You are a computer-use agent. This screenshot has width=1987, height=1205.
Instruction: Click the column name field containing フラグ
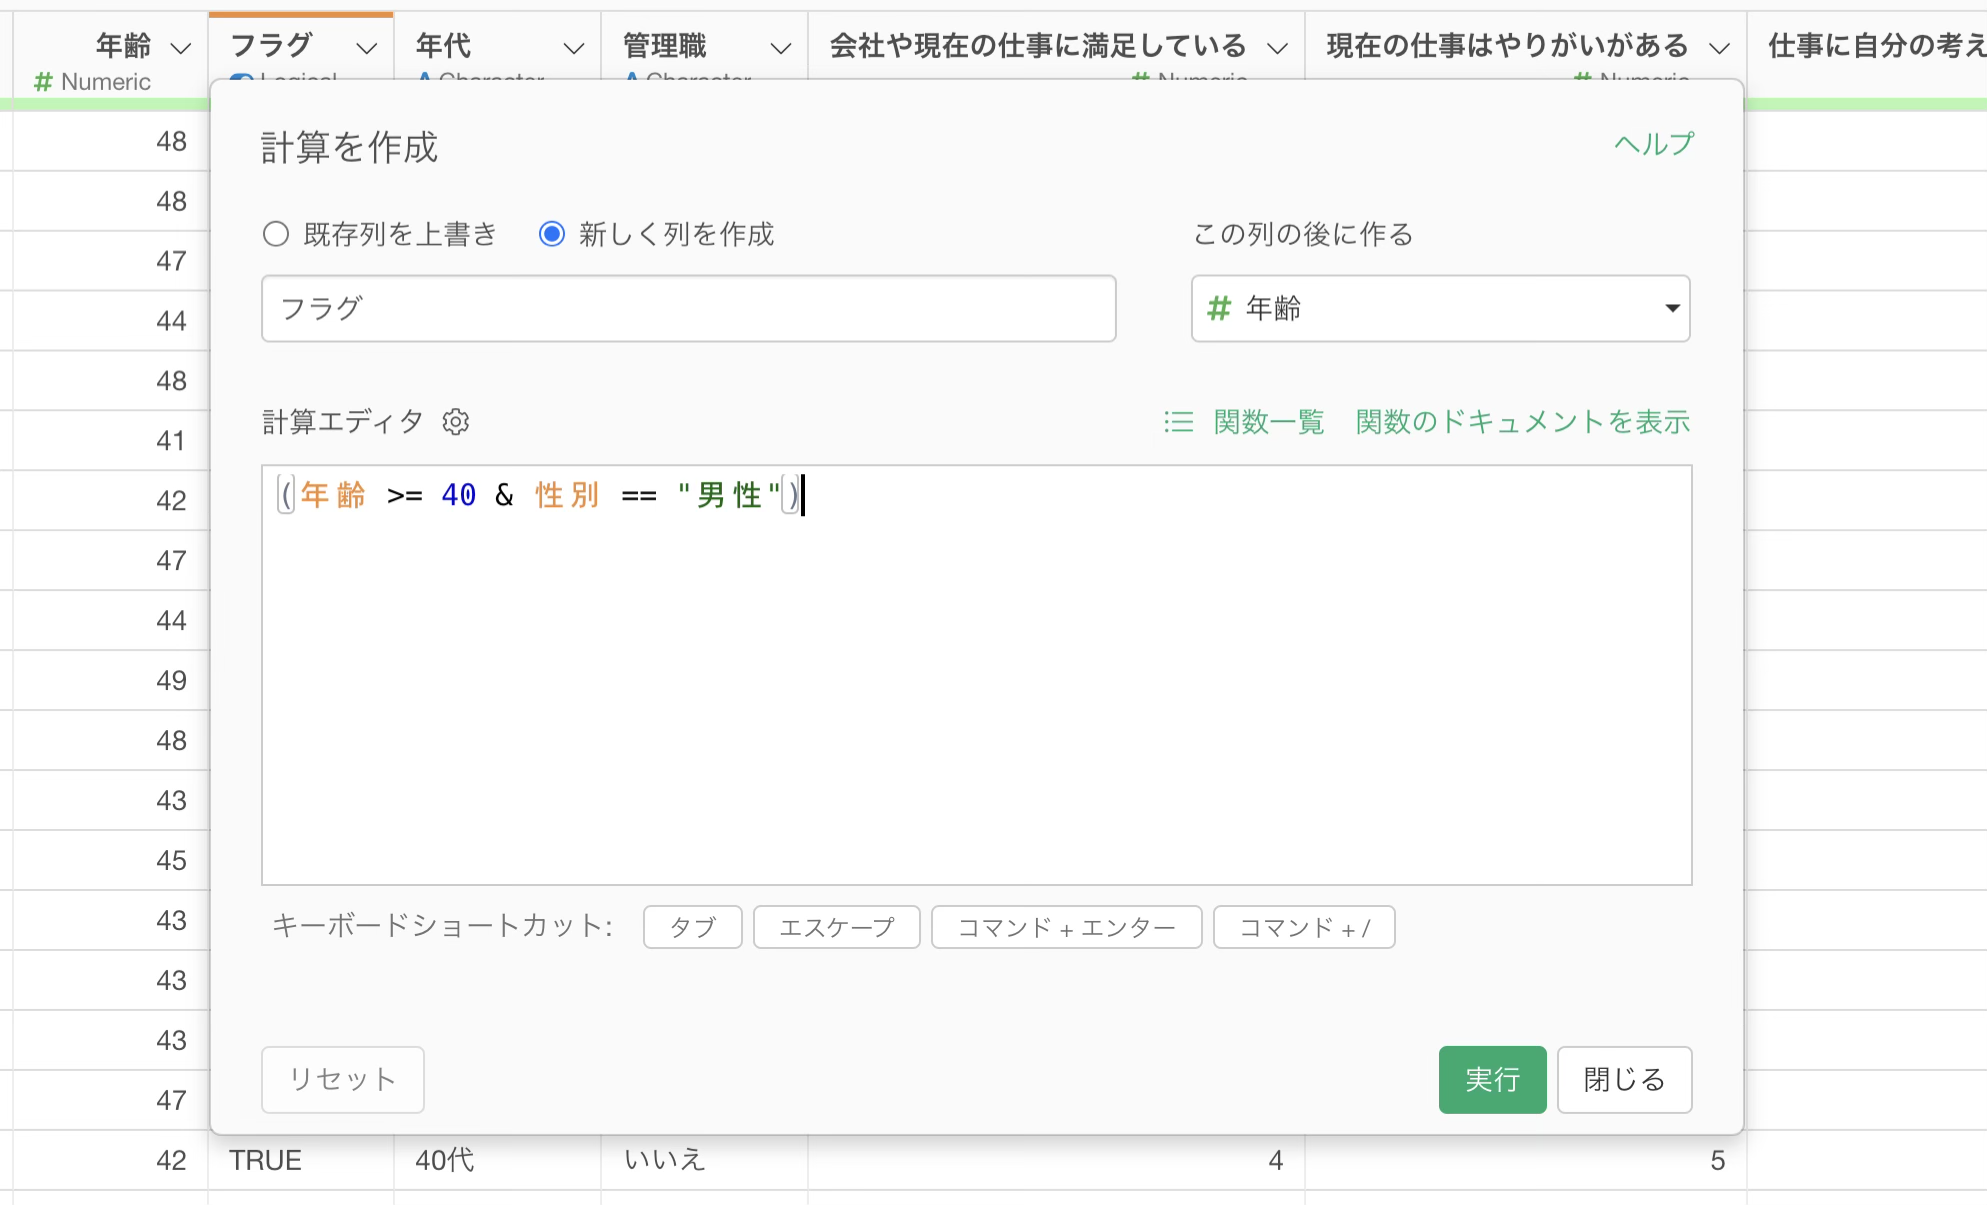point(688,309)
